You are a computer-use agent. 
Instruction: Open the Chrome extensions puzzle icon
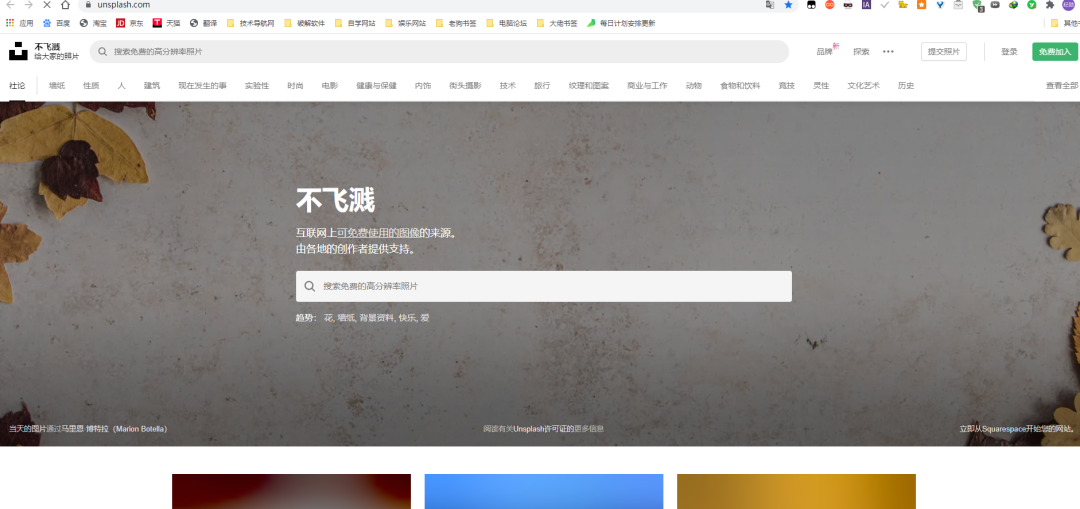(1049, 5)
